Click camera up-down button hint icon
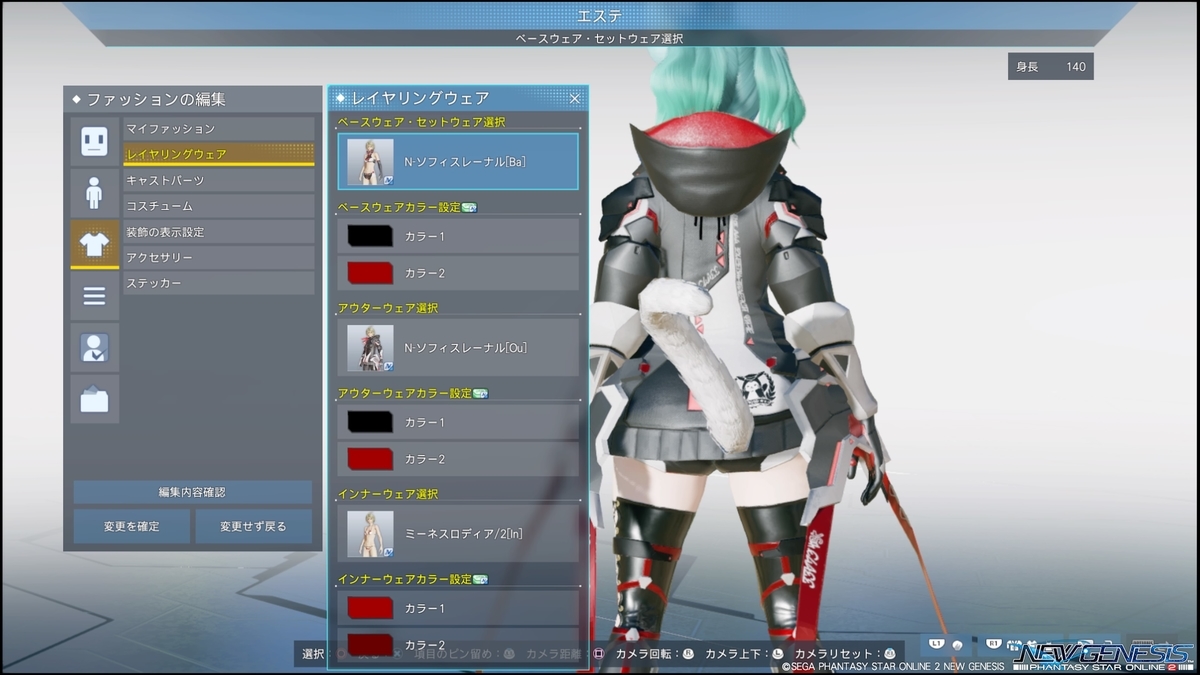Image resolution: width=1200 pixels, height=675 pixels. coord(777,654)
